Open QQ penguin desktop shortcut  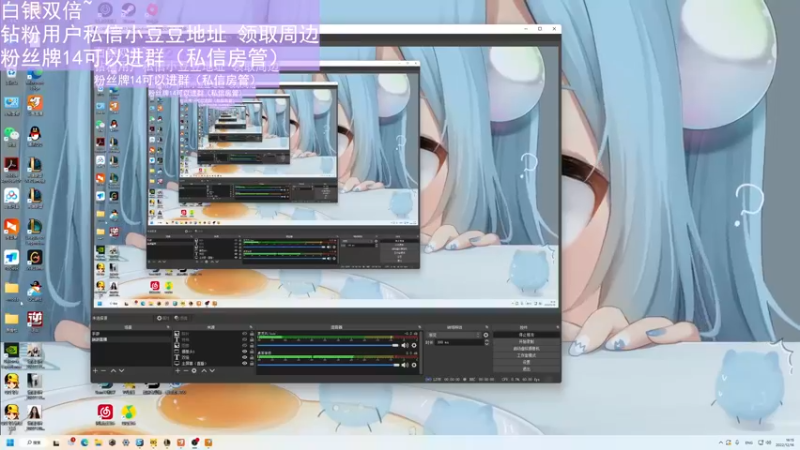pyautogui.click(x=35, y=137)
